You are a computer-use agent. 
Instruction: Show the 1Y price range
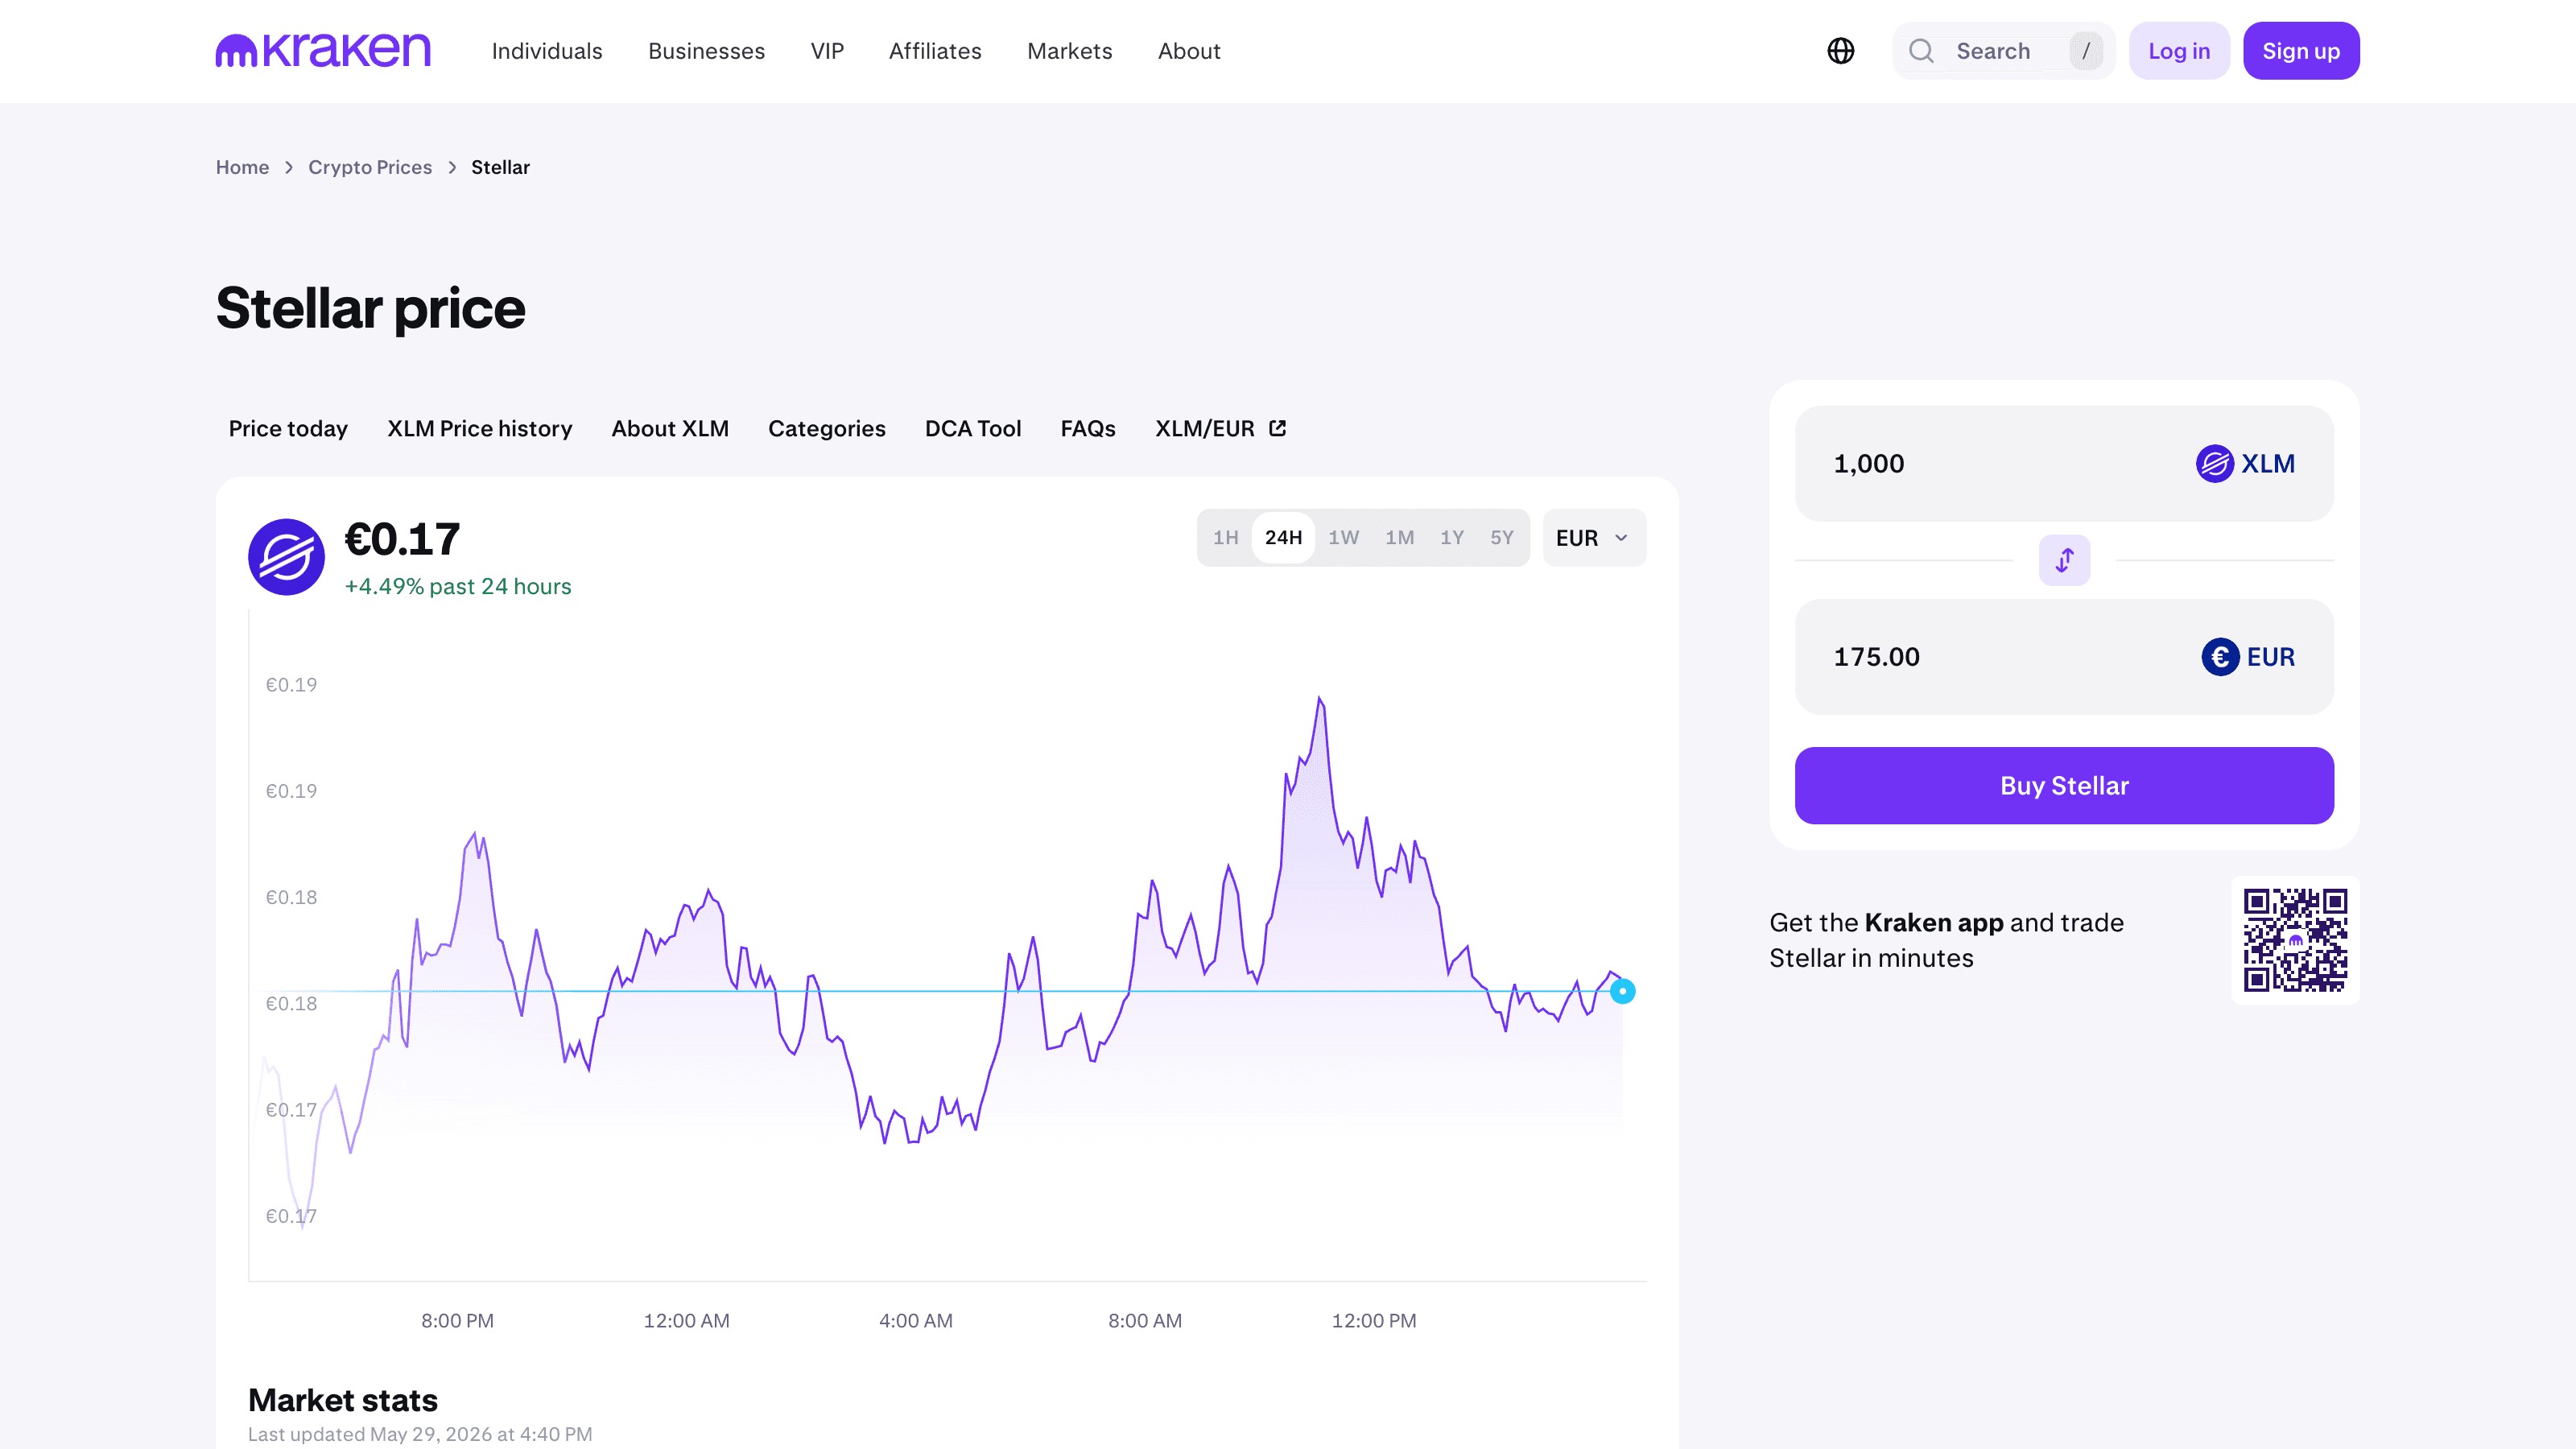(1452, 538)
